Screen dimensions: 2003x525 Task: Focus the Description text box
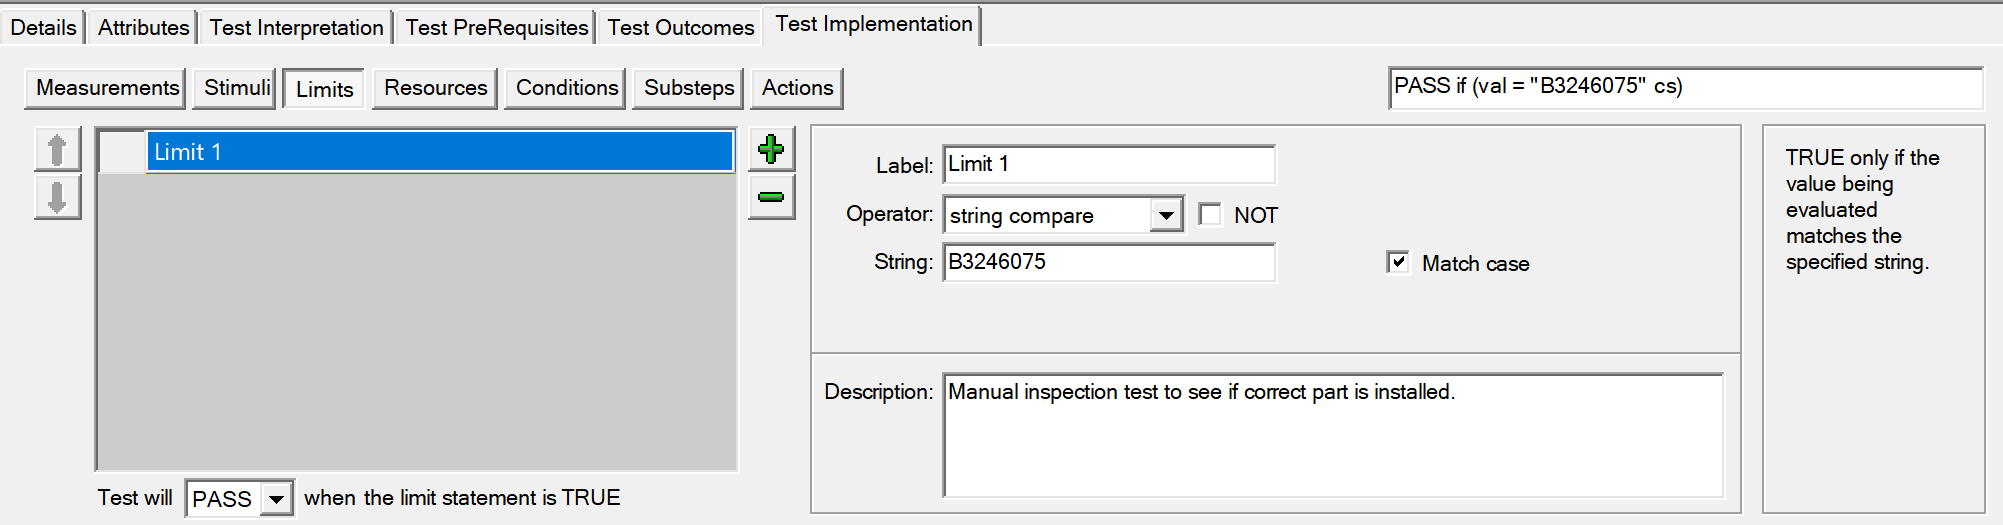point(1333,435)
